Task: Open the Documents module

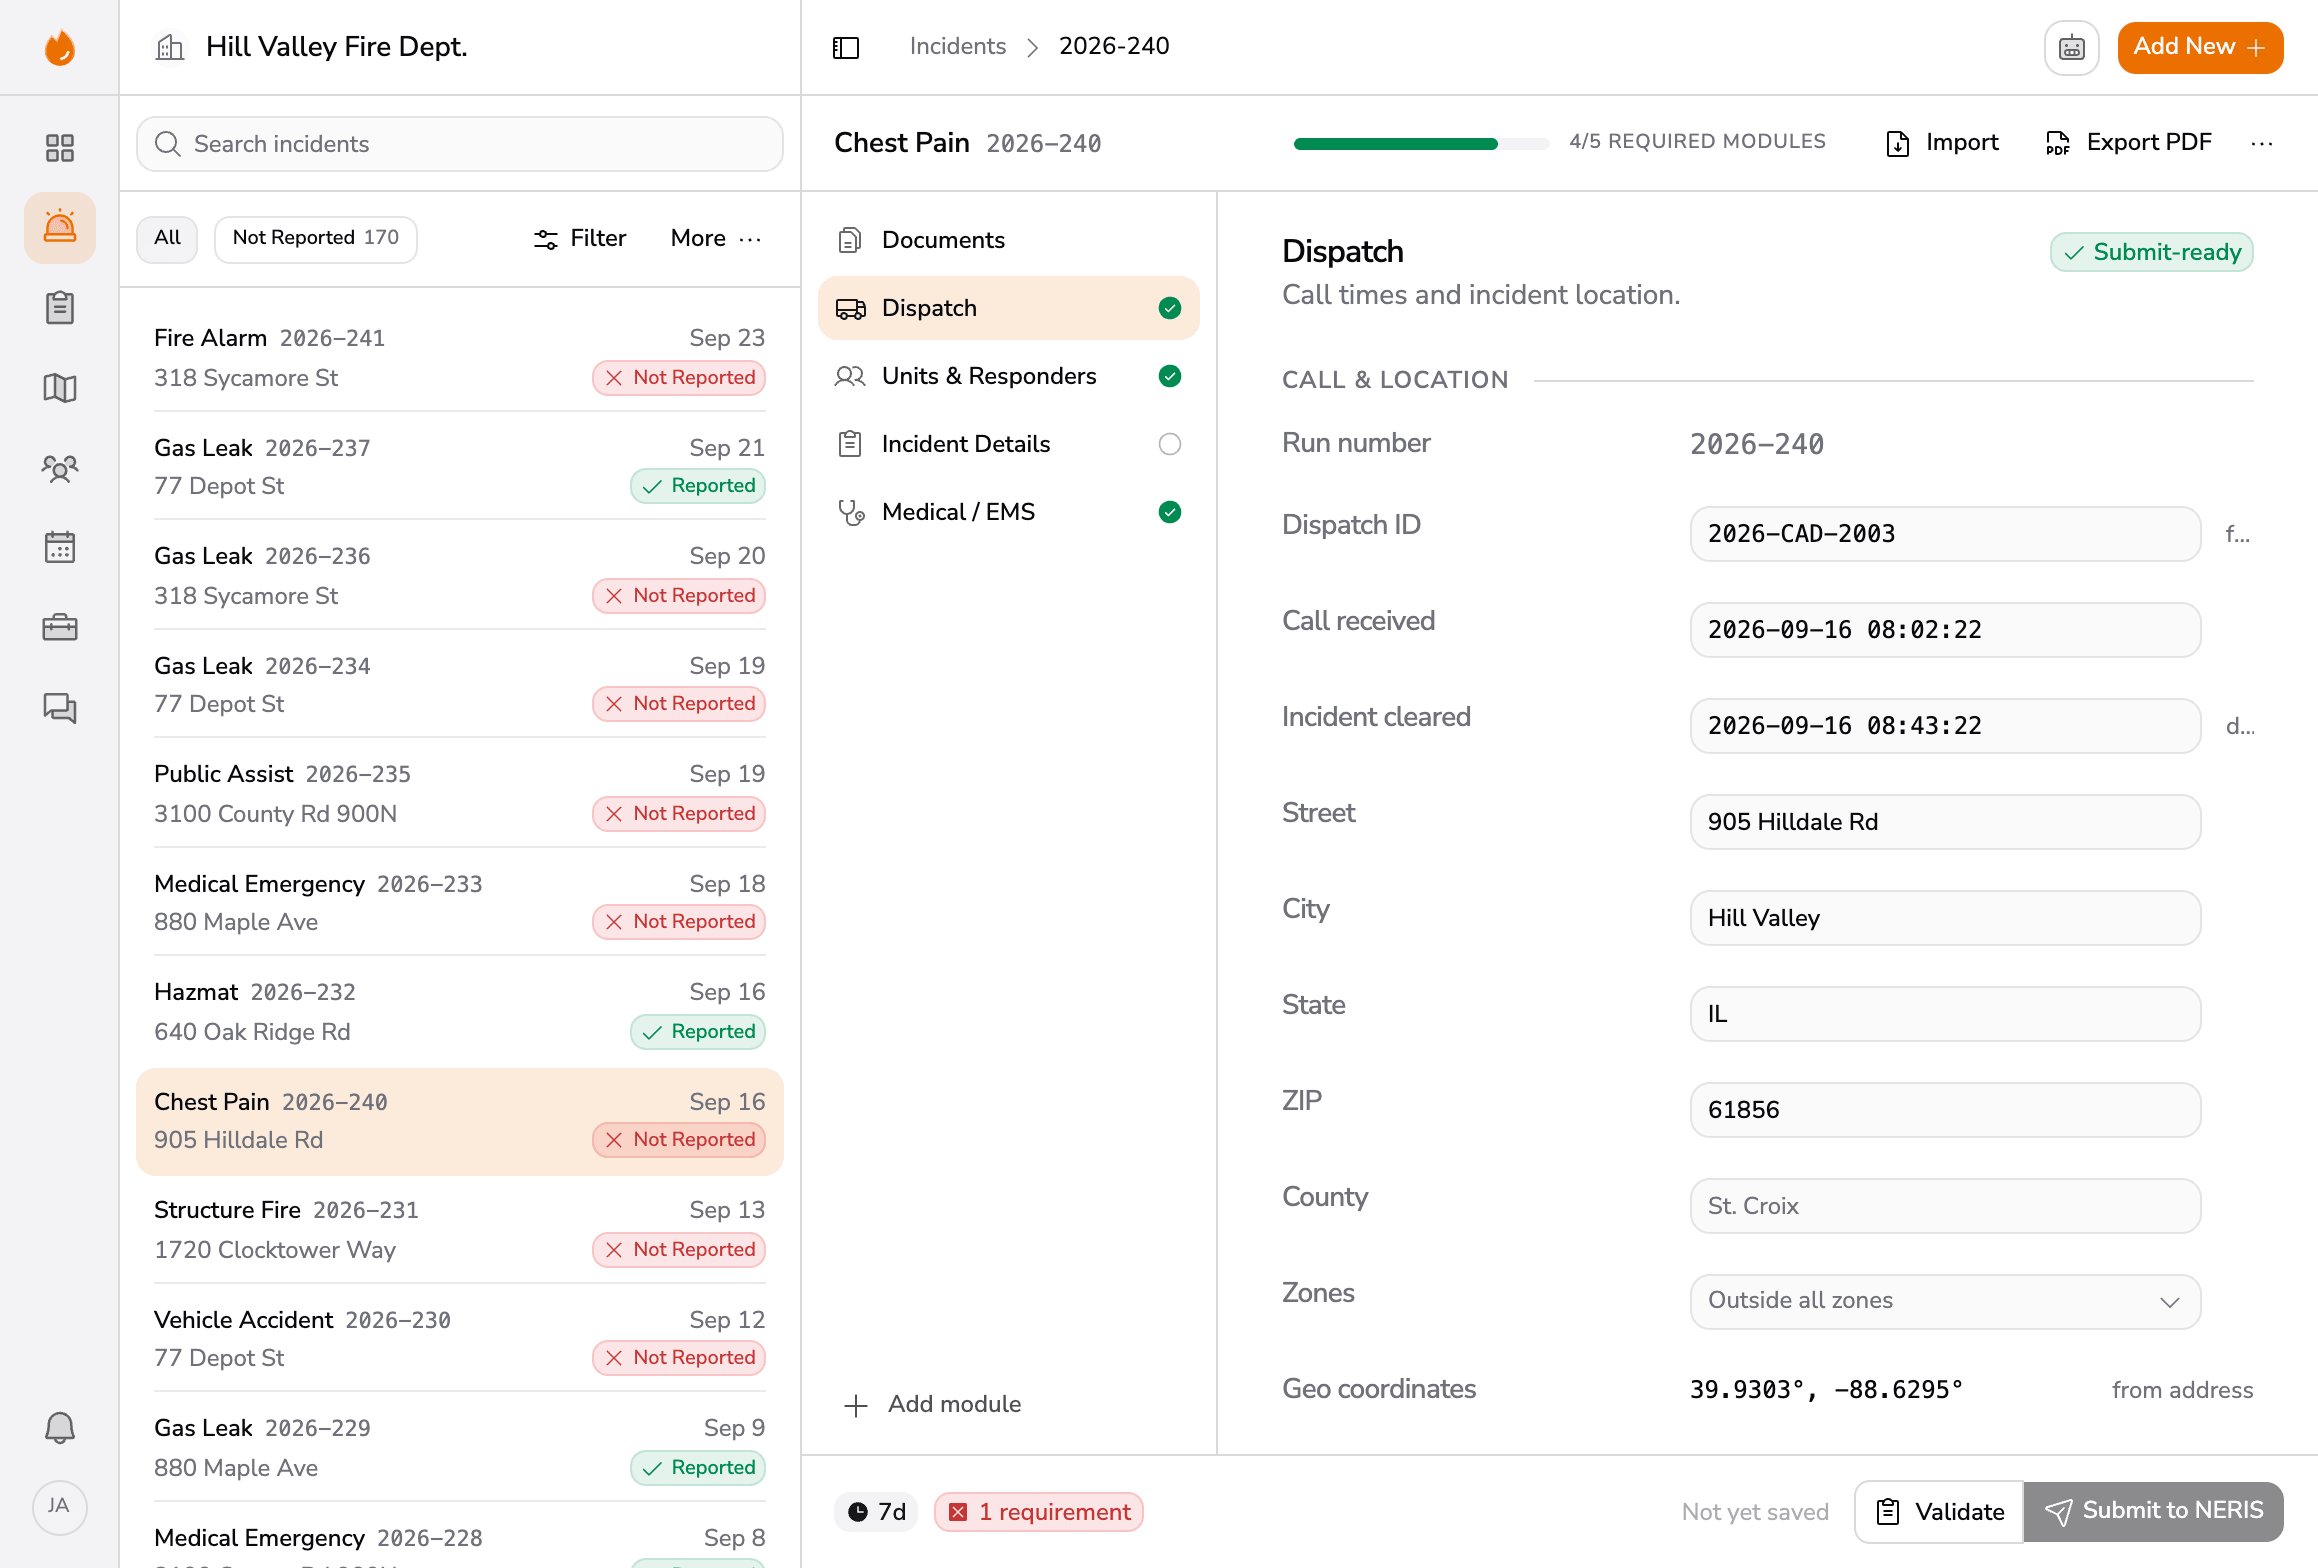Action: [1009, 240]
